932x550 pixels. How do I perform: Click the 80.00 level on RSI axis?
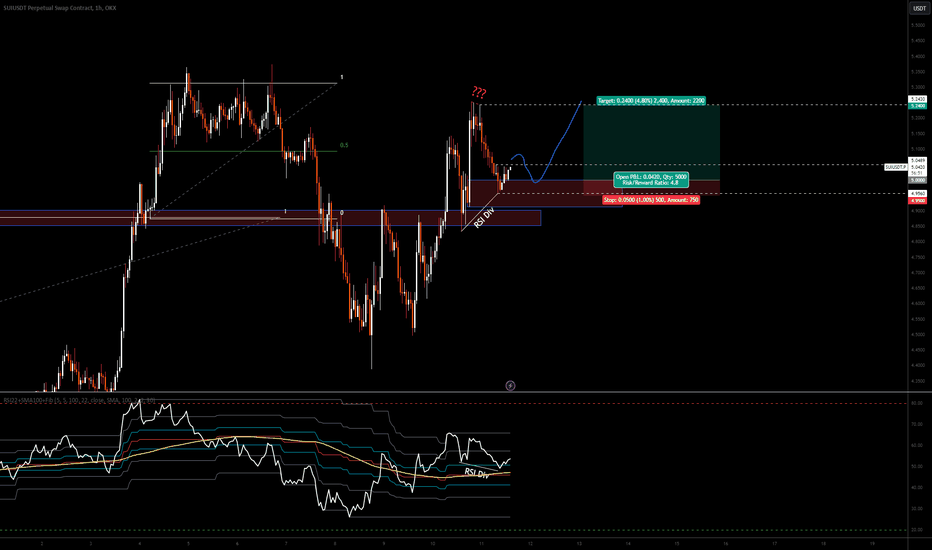[917, 403]
